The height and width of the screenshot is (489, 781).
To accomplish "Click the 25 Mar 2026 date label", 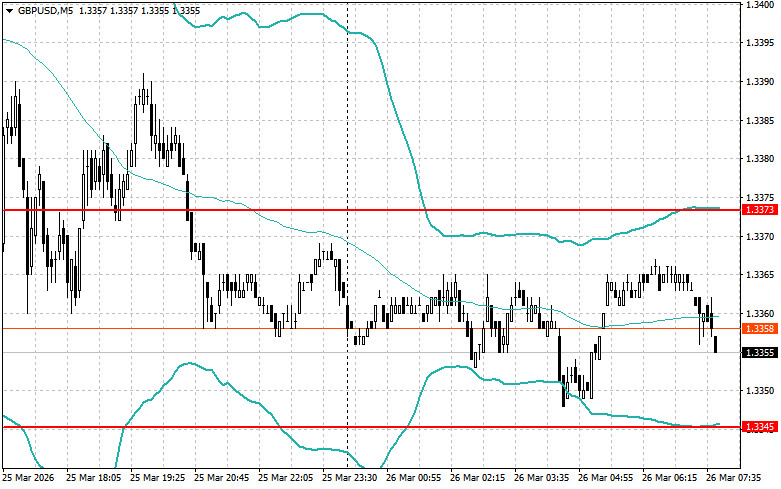I will click(x=28, y=478).
